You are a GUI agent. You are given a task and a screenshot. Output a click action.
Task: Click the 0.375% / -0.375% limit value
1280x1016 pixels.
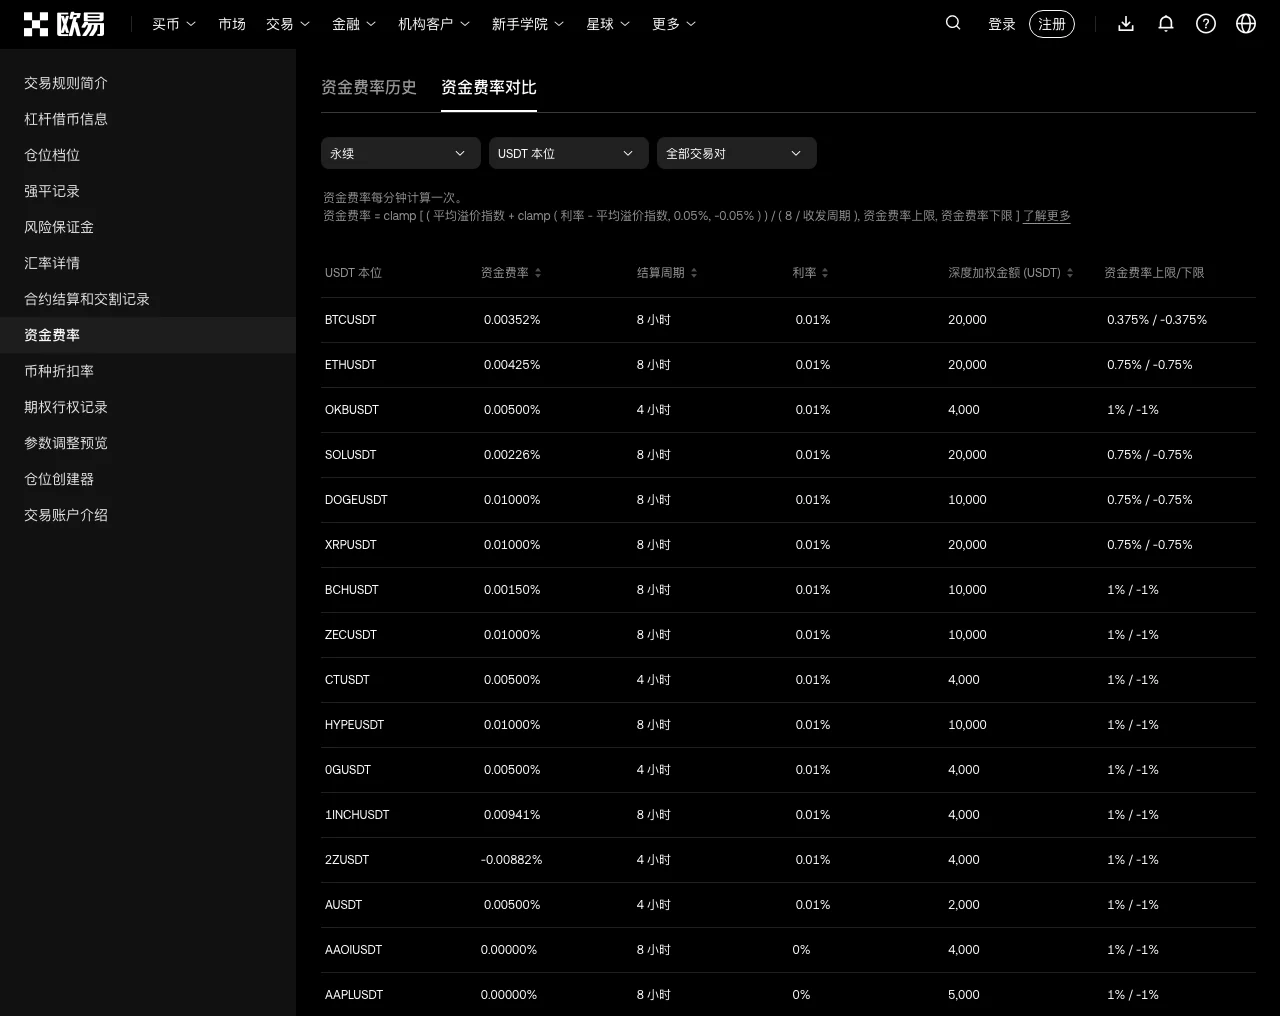click(1157, 320)
